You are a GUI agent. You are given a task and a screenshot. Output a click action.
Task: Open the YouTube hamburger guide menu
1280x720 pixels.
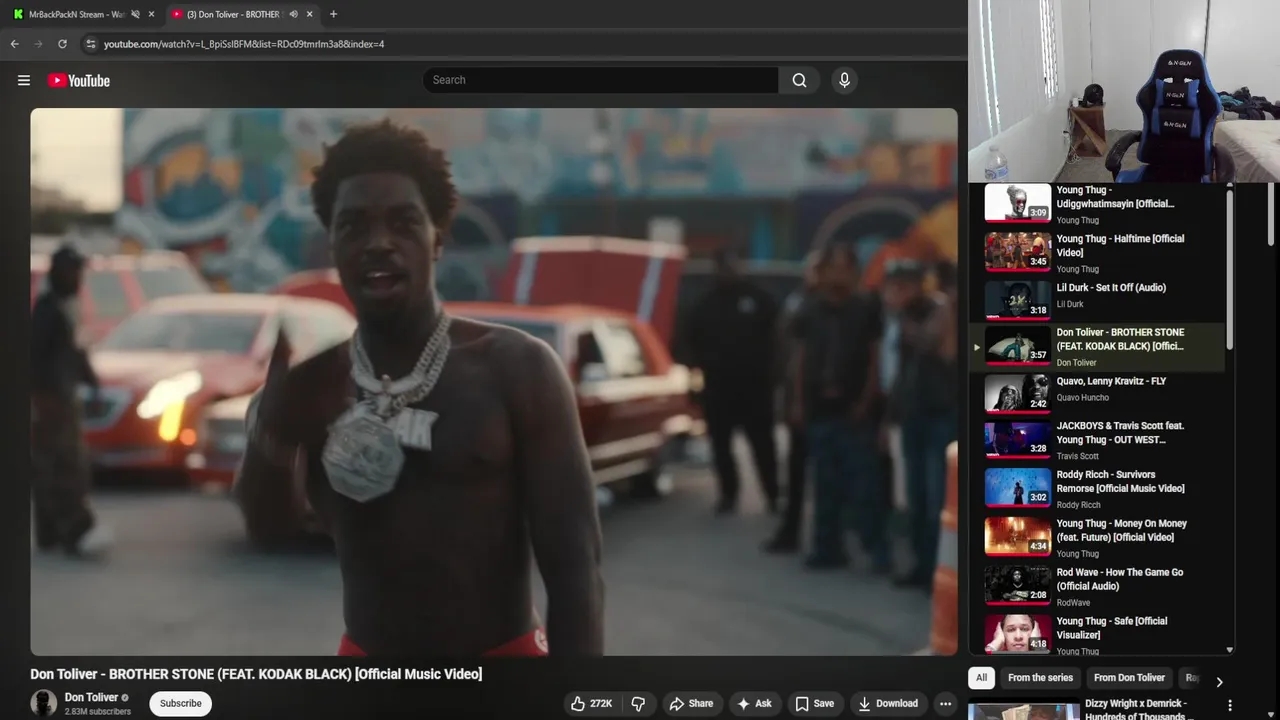(24, 80)
